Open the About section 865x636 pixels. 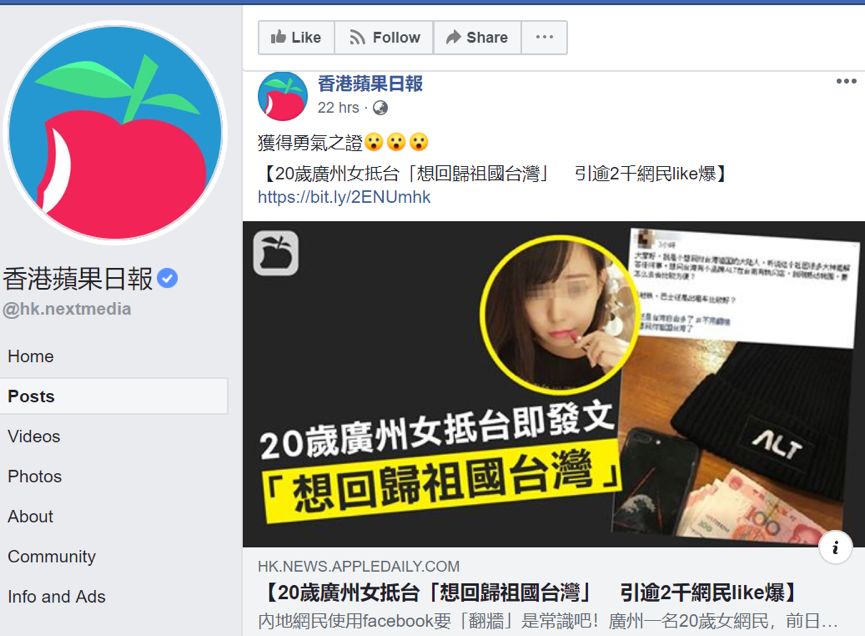tap(30, 517)
